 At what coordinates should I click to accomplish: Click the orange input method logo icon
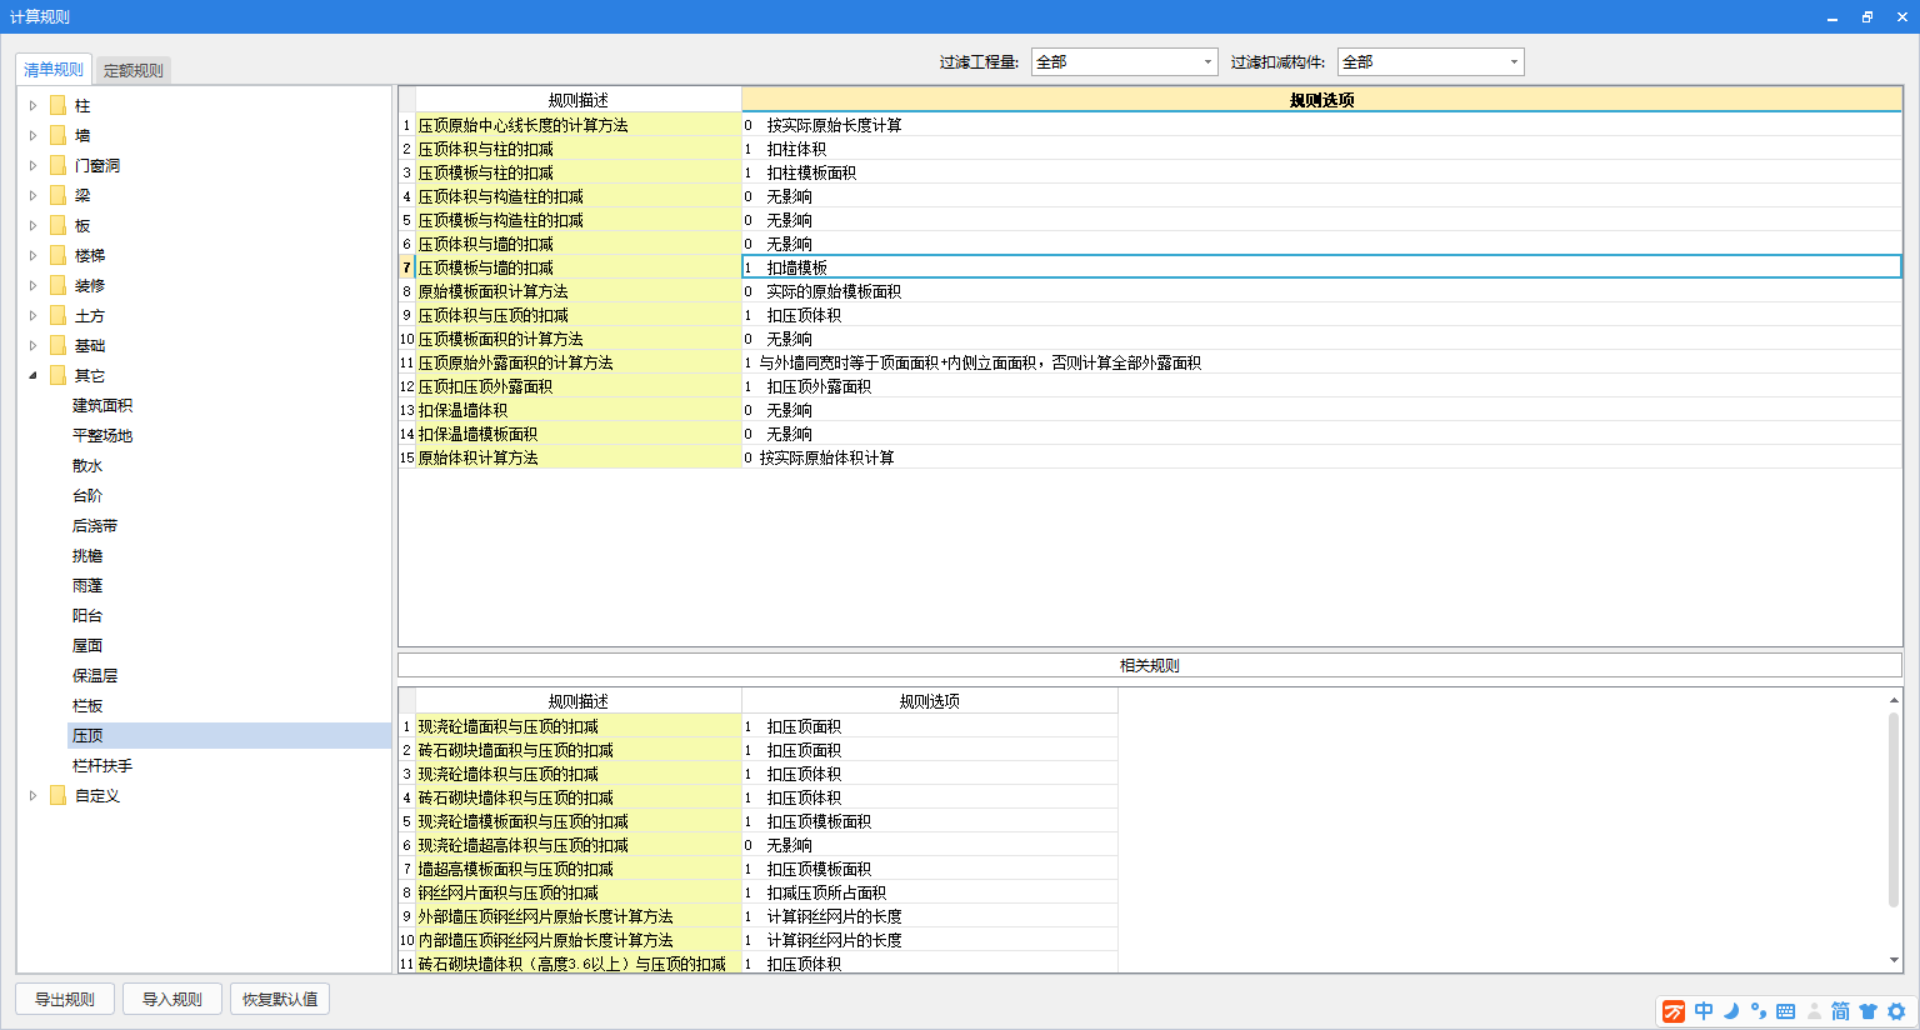click(x=1673, y=1012)
